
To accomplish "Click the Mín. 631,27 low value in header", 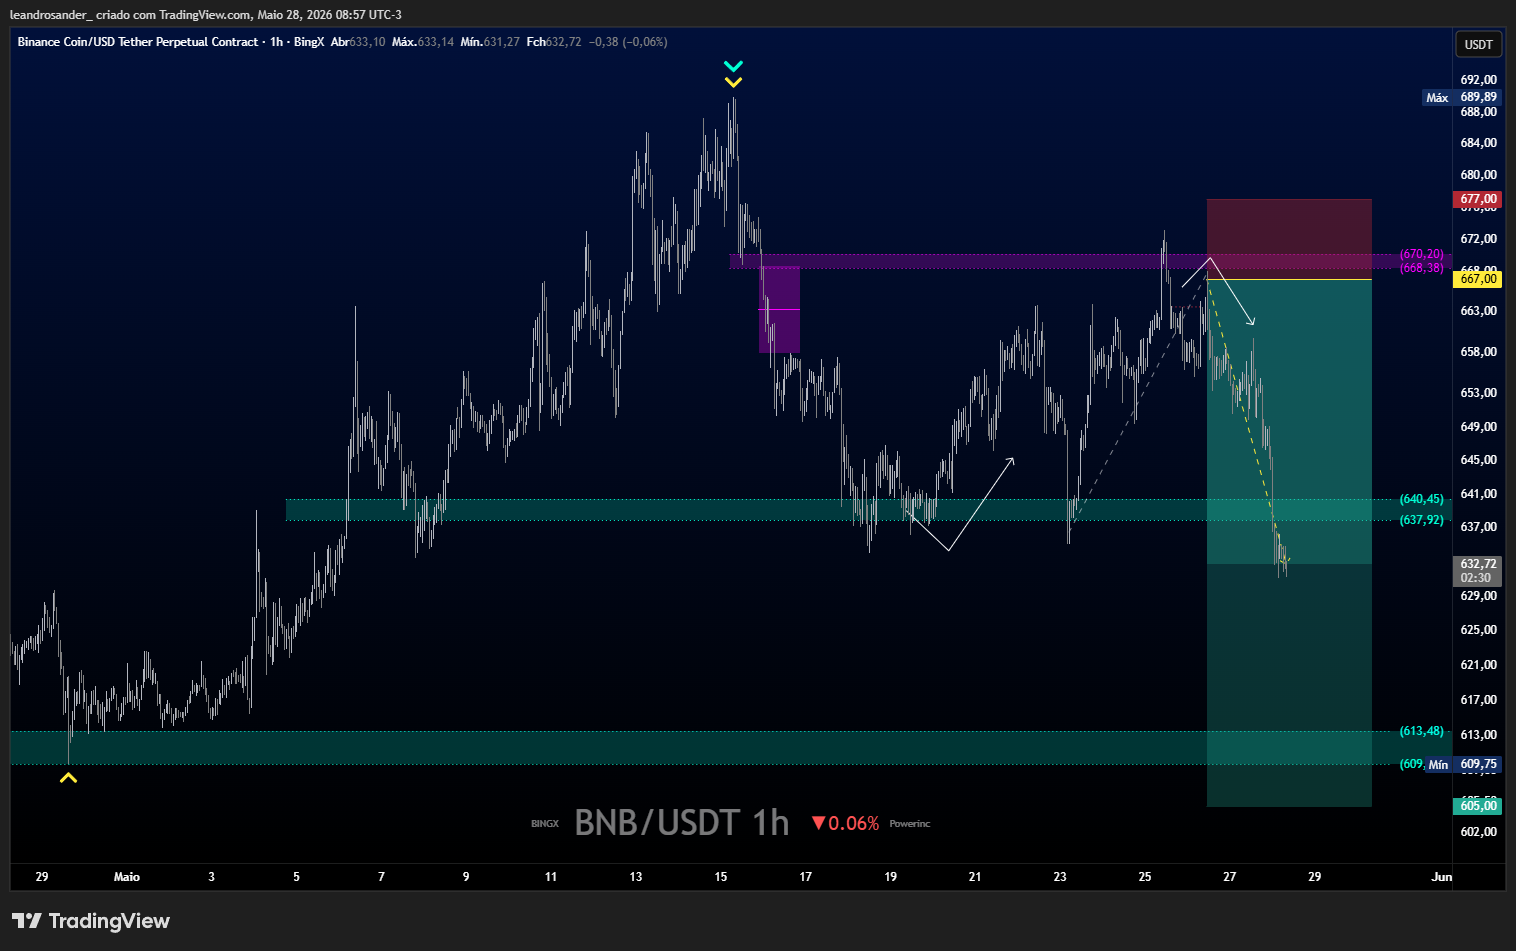I will 490,42.
